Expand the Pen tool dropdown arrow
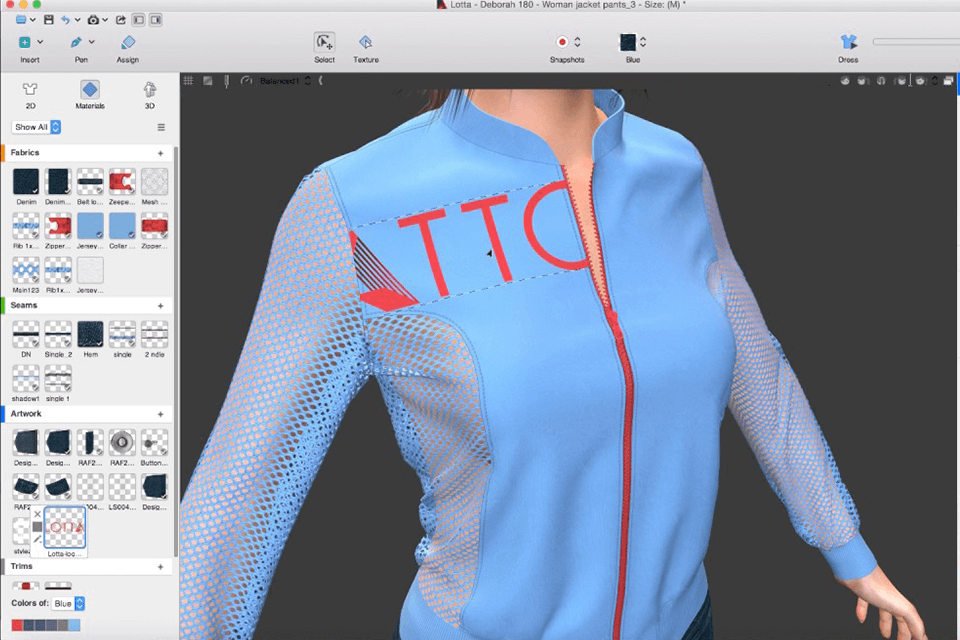 [92, 42]
